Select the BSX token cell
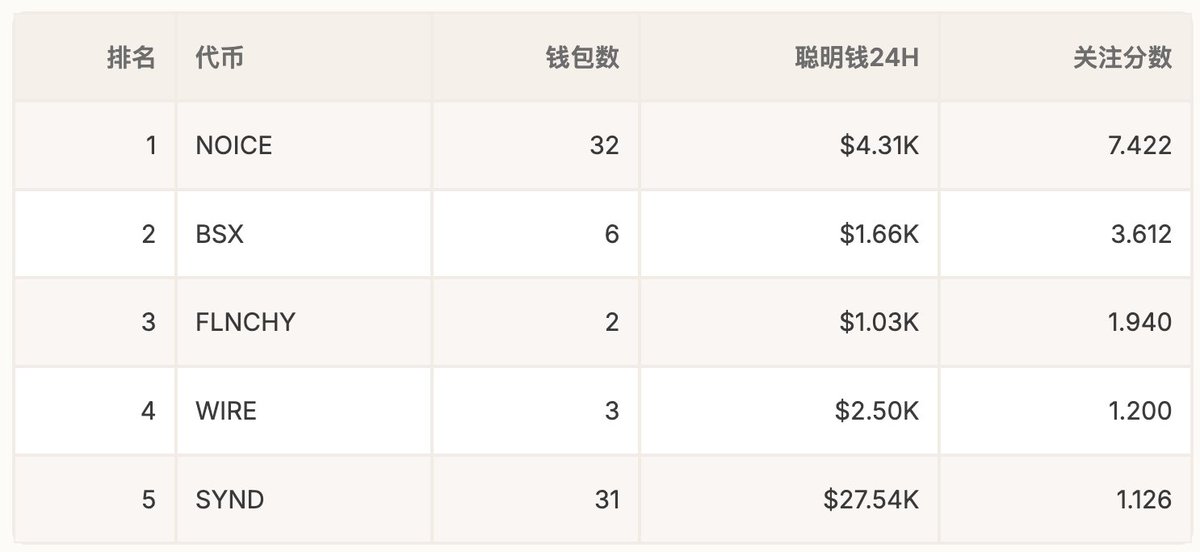 click(219, 234)
